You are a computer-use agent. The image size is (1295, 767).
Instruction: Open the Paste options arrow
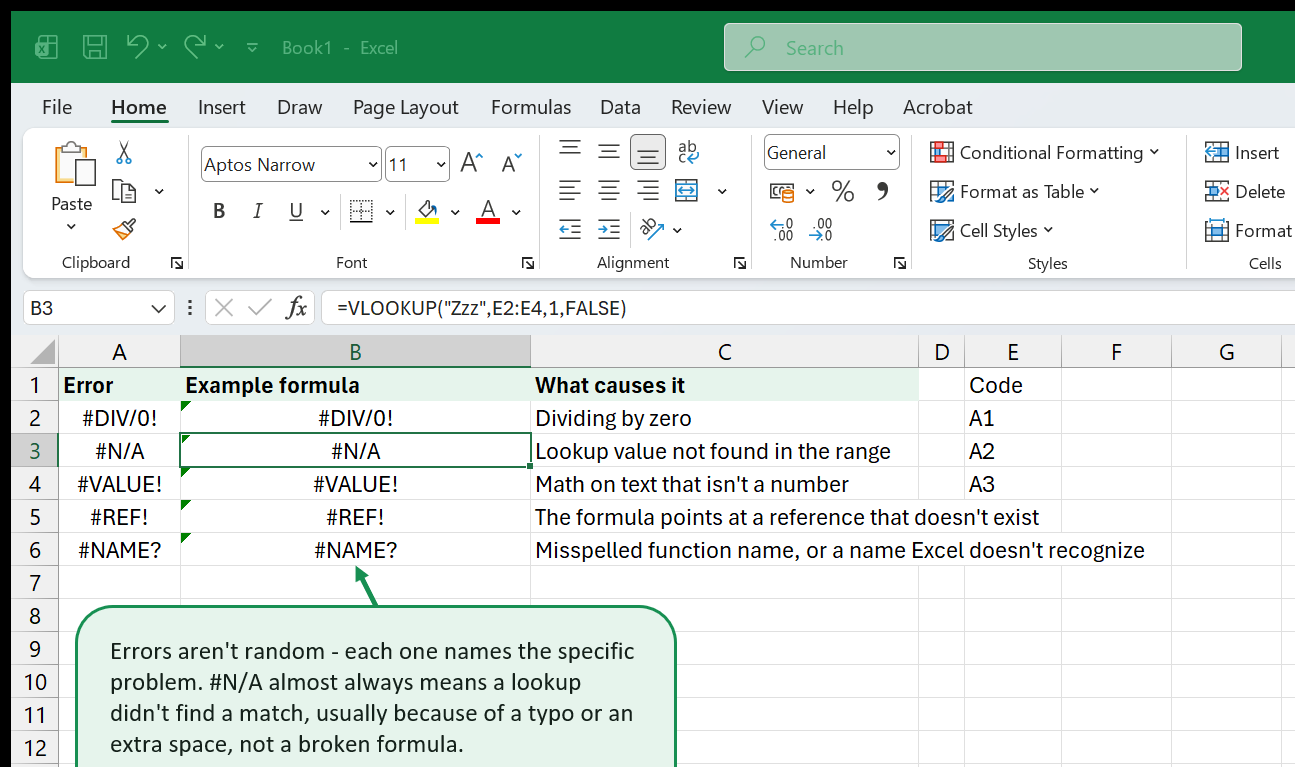(x=72, y=227)
